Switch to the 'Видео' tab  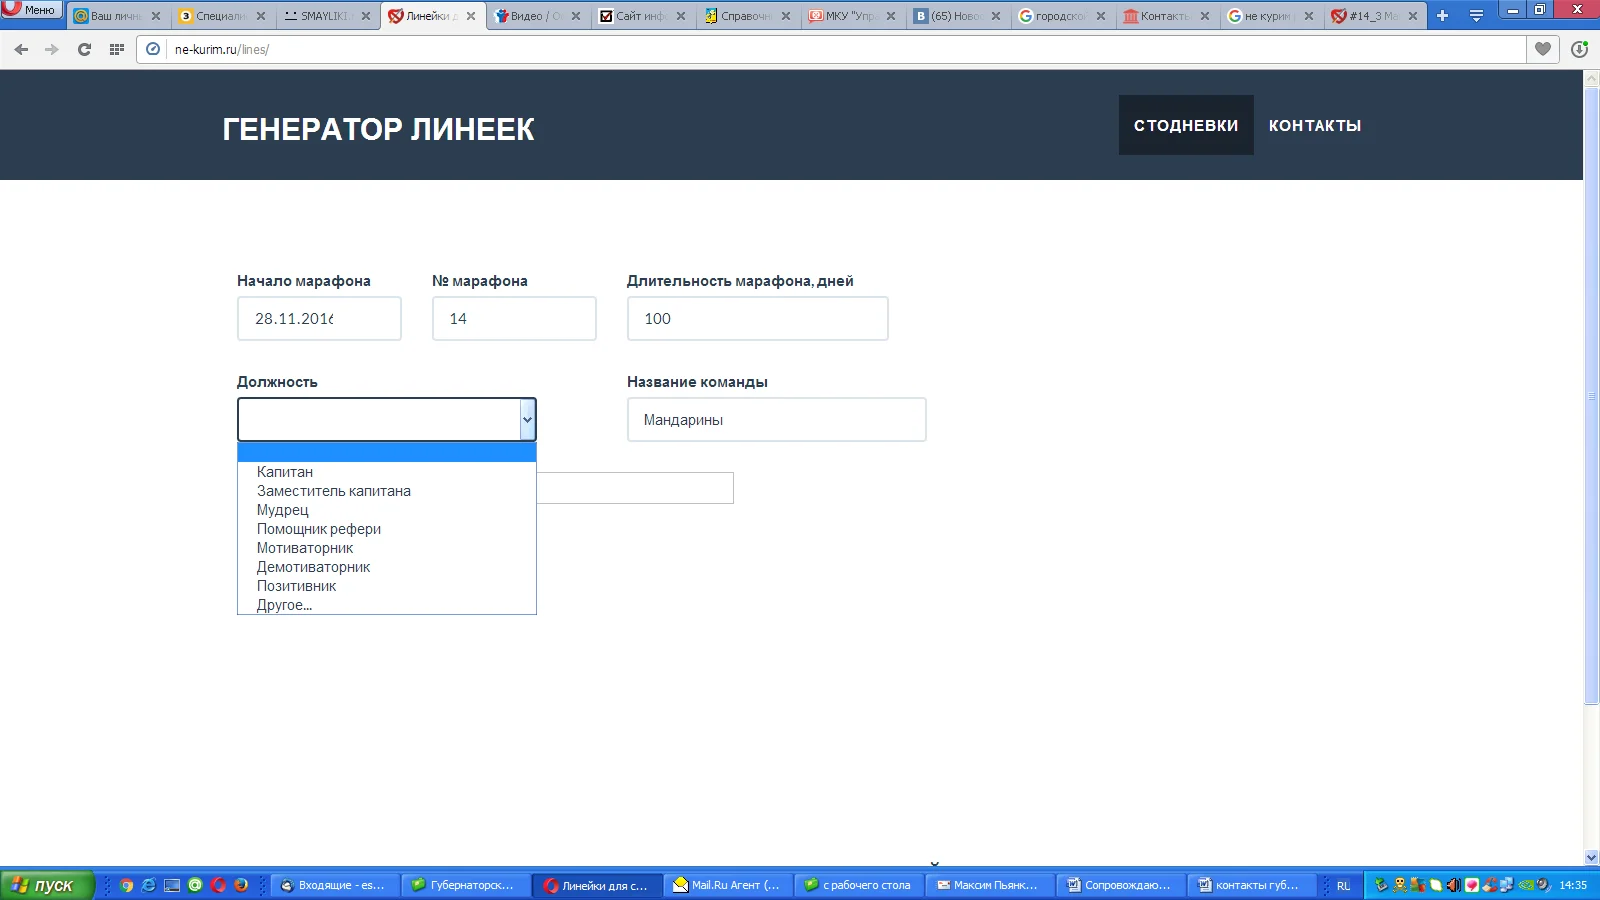click(x=536, y=16)
